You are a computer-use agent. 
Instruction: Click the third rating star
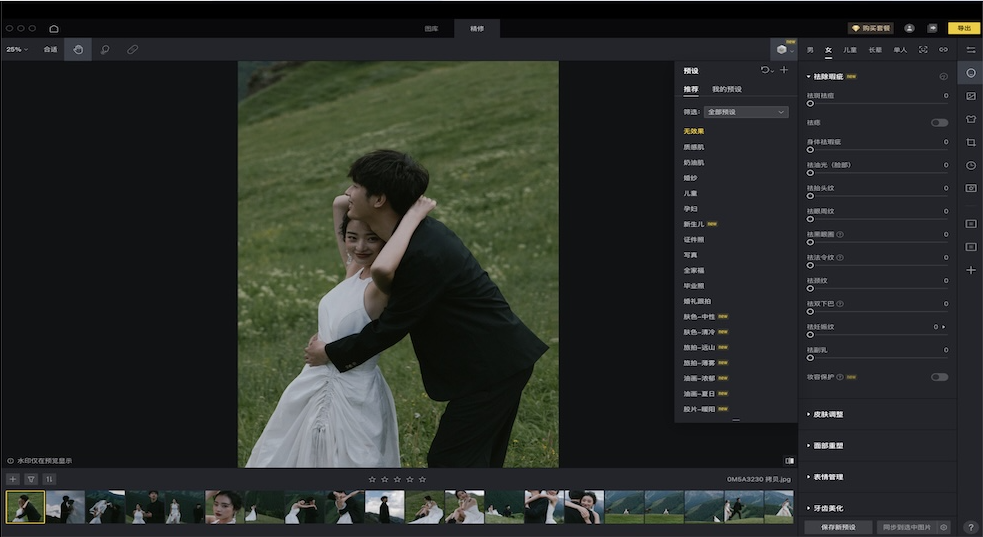coord(397,479)
